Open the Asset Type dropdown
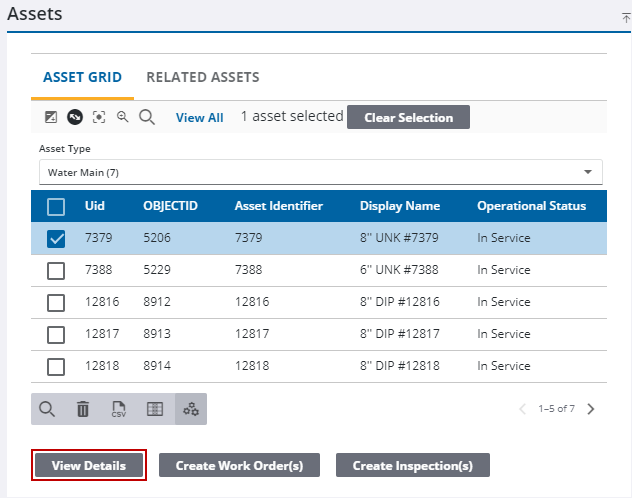Viewport: 632px width, 498px height. (x=320, y=172)
